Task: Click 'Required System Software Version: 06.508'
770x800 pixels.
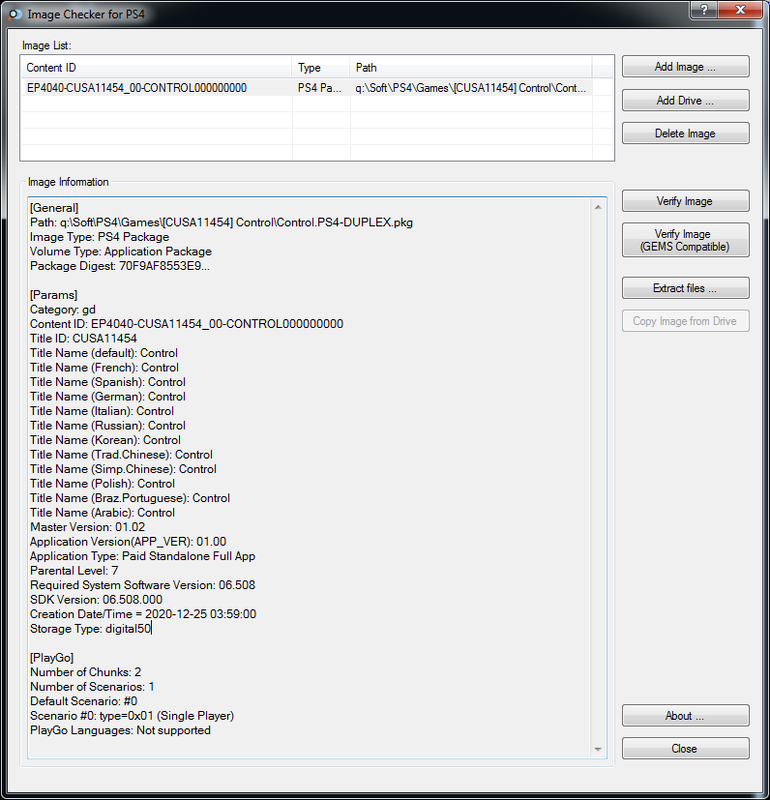Action: pyautogui.click(x=143, y=585)
